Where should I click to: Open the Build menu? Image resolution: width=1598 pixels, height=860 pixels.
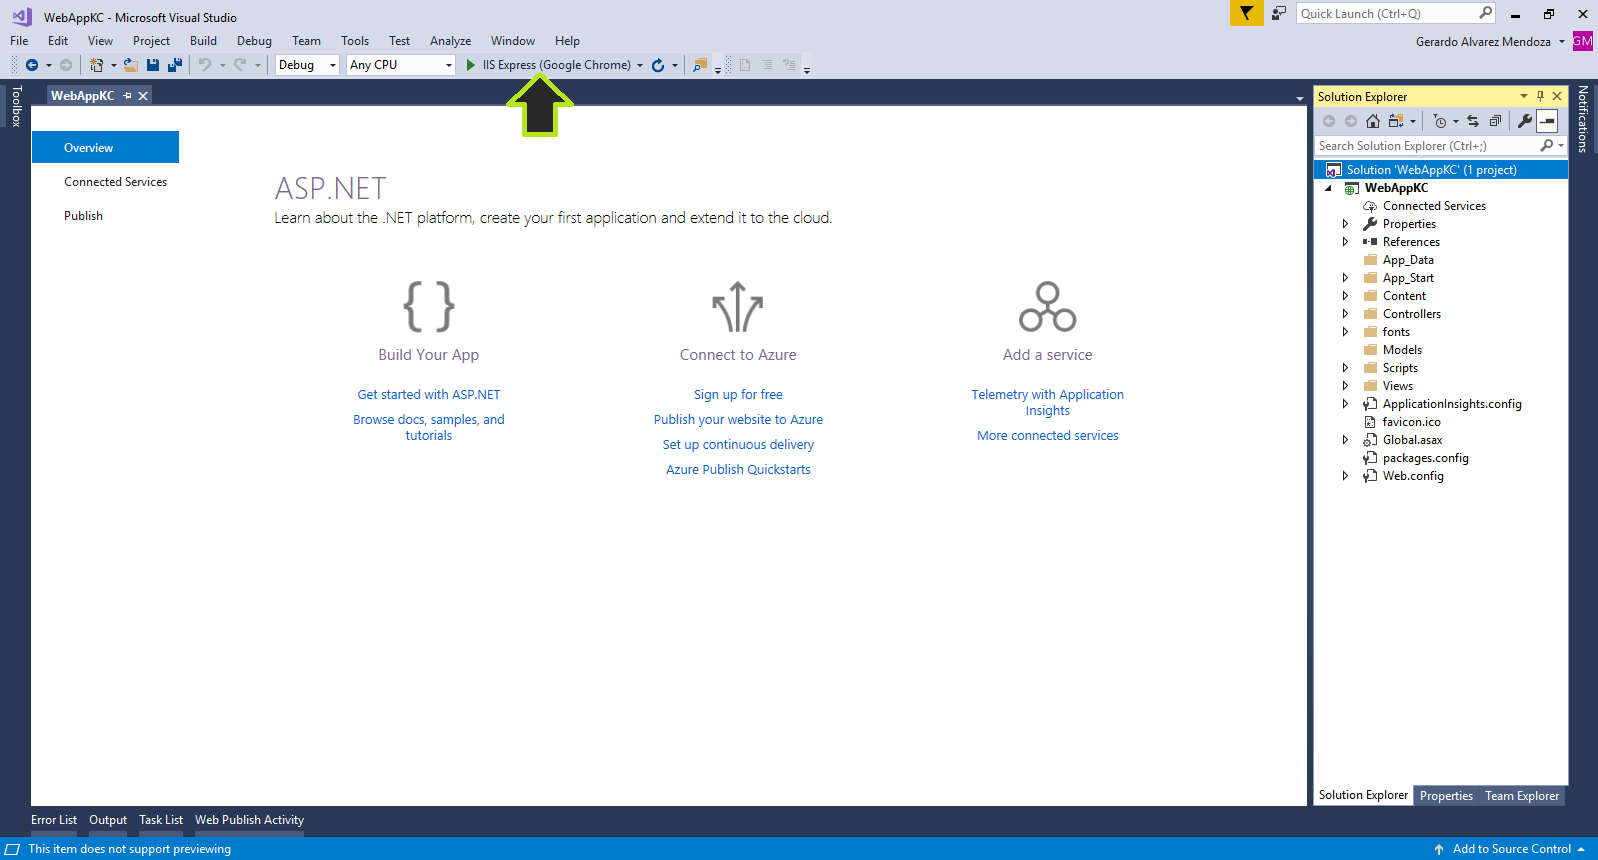pyautogui.click(x=203, y=41)
